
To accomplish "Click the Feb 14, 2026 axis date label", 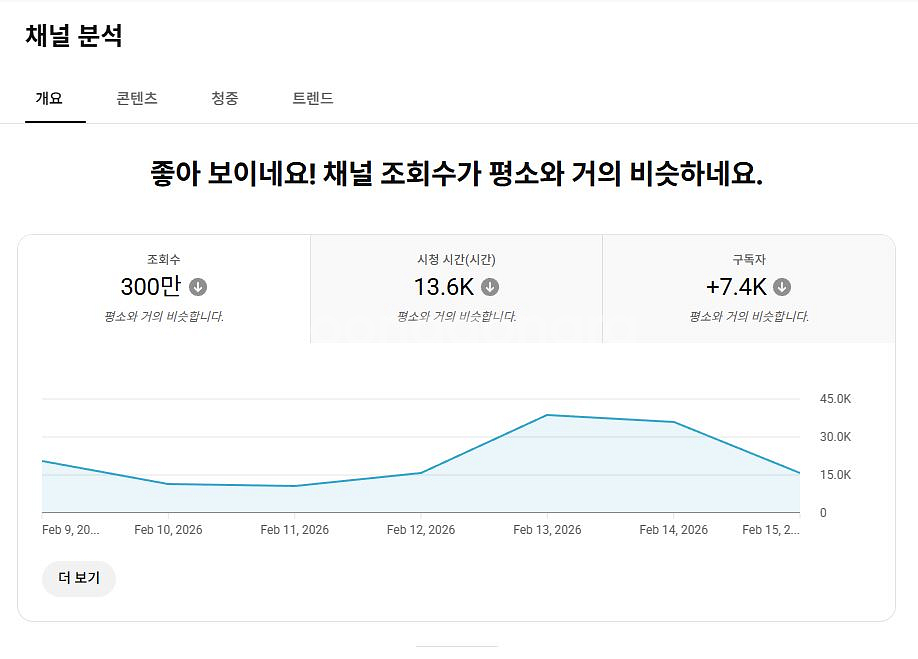I will coord(673,530).
